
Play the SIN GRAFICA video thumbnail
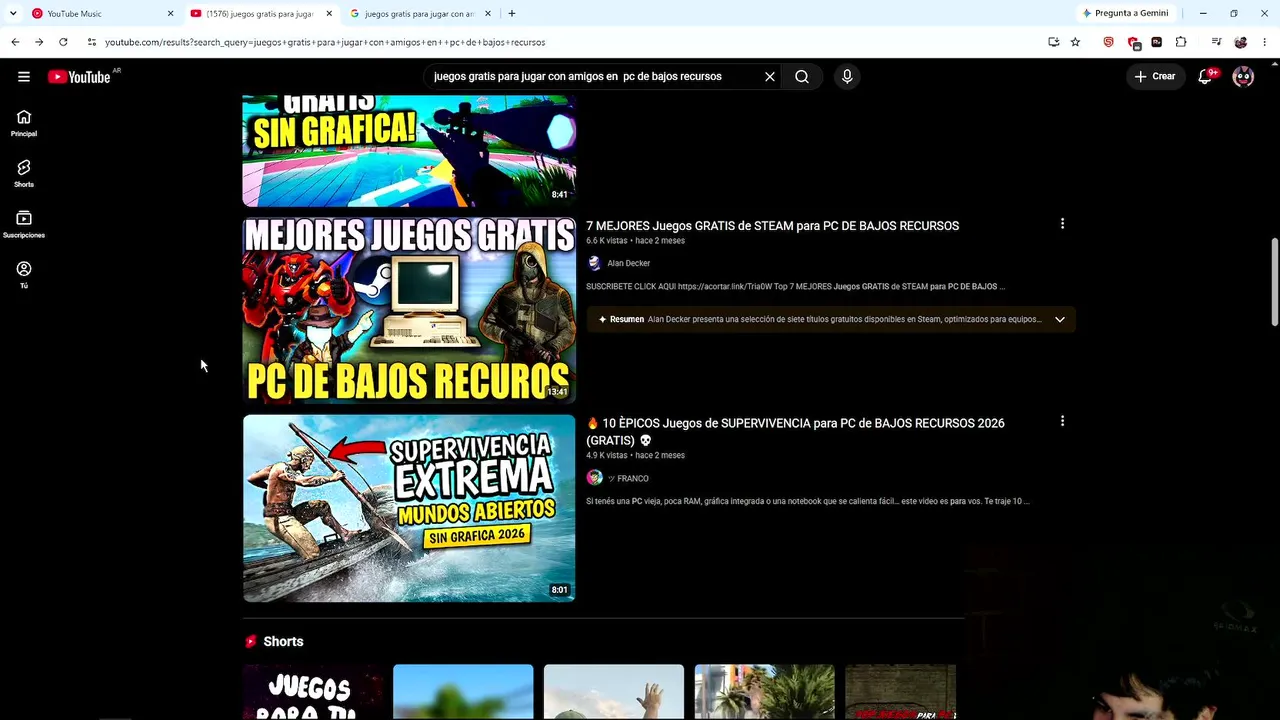409,151
